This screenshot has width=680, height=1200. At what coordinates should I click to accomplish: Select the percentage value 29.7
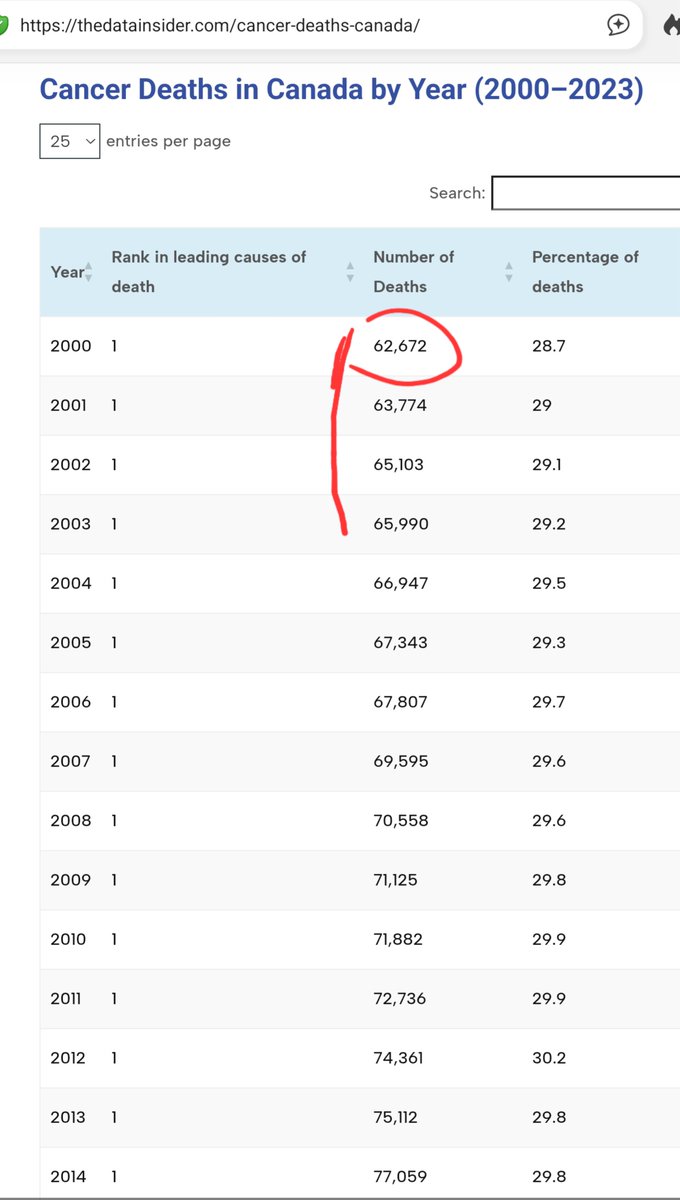548,702
